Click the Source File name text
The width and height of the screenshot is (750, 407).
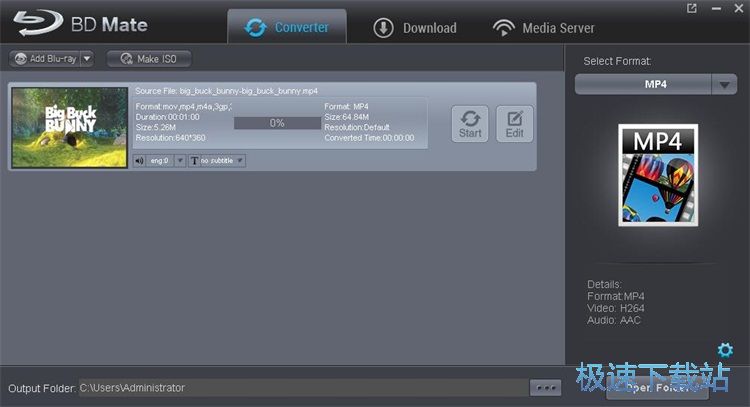pyautogui.click(x=226, y=91)
